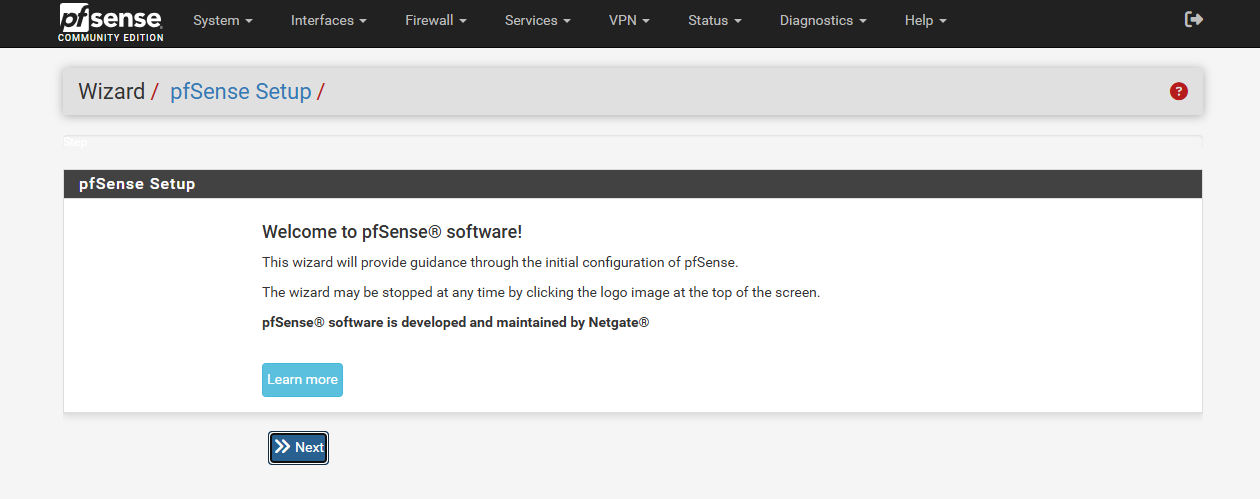This screenshot has height=499, width=1260.
Task: Click the initial configuration guidance sentence
Action: pos(500,263)
